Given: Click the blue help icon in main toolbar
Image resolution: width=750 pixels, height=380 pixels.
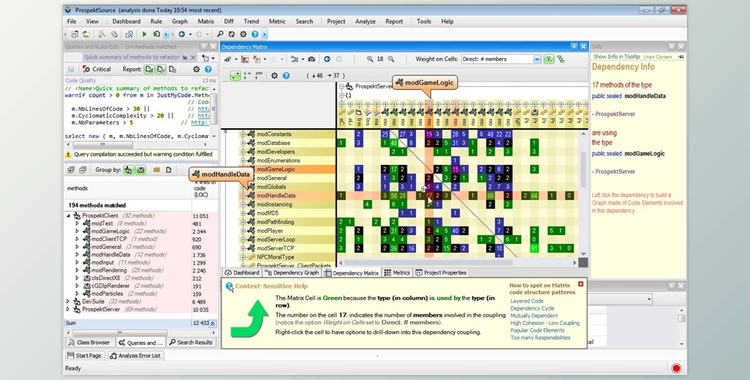Looking at the screenshot, I should (x=255, y=34).
